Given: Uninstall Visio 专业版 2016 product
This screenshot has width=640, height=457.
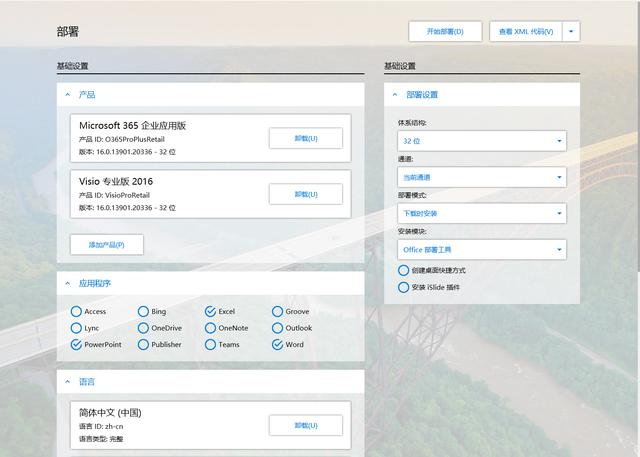Looking at the screenshot, I should (306, 194).
